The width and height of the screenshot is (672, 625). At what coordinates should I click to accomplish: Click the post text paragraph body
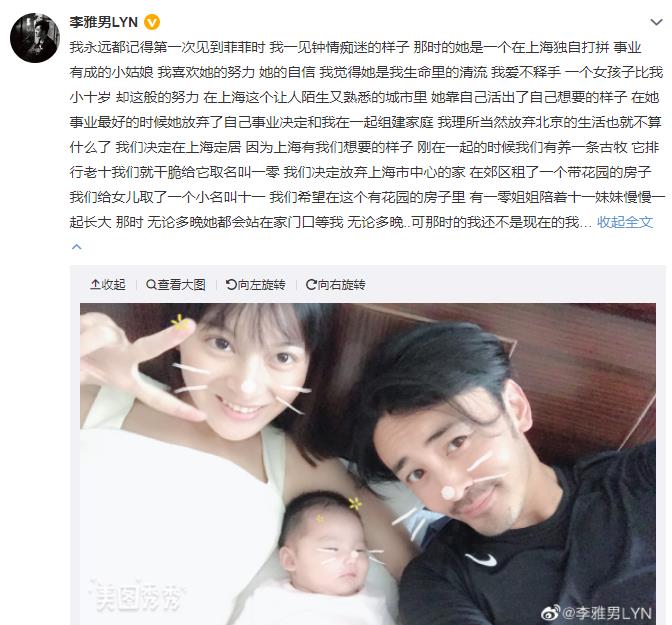coord(366,134)
